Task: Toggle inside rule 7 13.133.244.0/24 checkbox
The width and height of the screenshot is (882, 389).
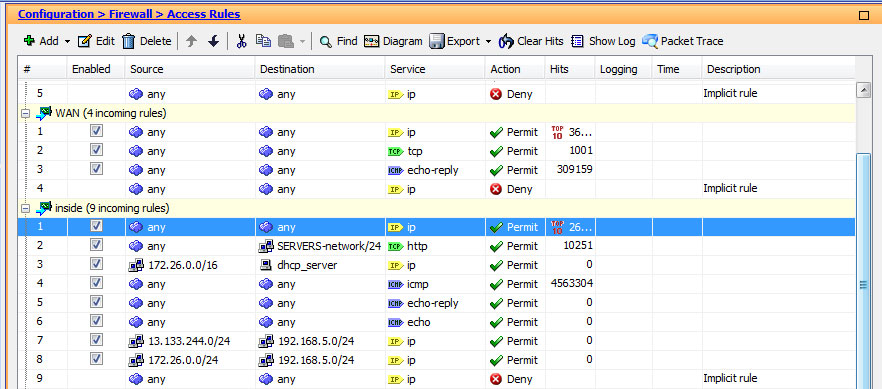Action: pyautogui.click(x=96, y=340)
